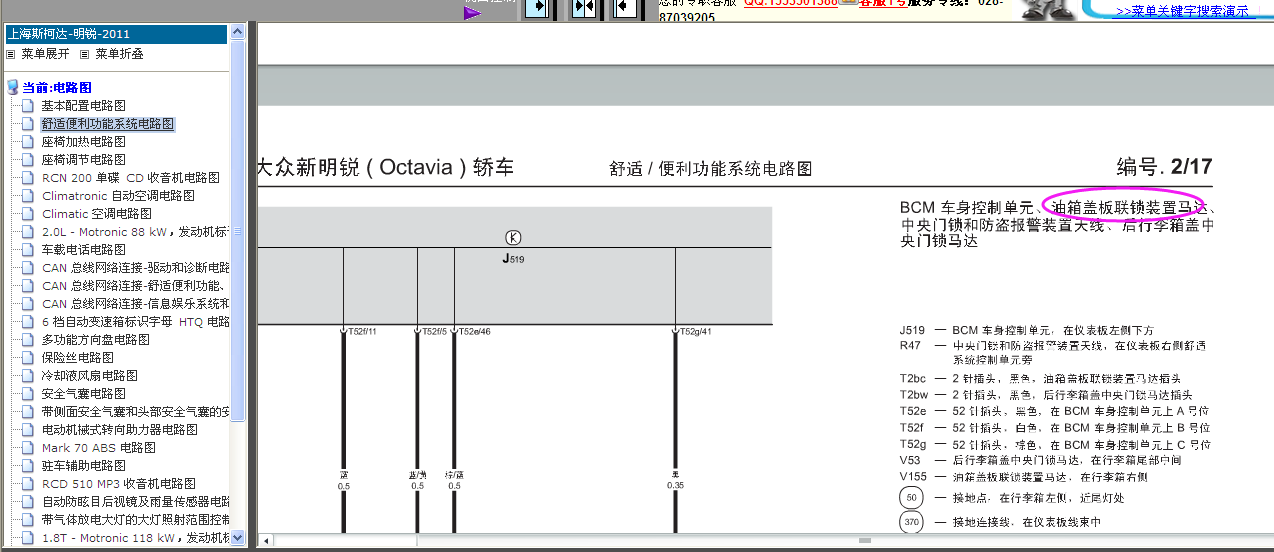The height and width of the screenshot is (552, 1274).
Task: Click the left arrow of the diagram horizontal scrollbar
Action: pos(266,540)
